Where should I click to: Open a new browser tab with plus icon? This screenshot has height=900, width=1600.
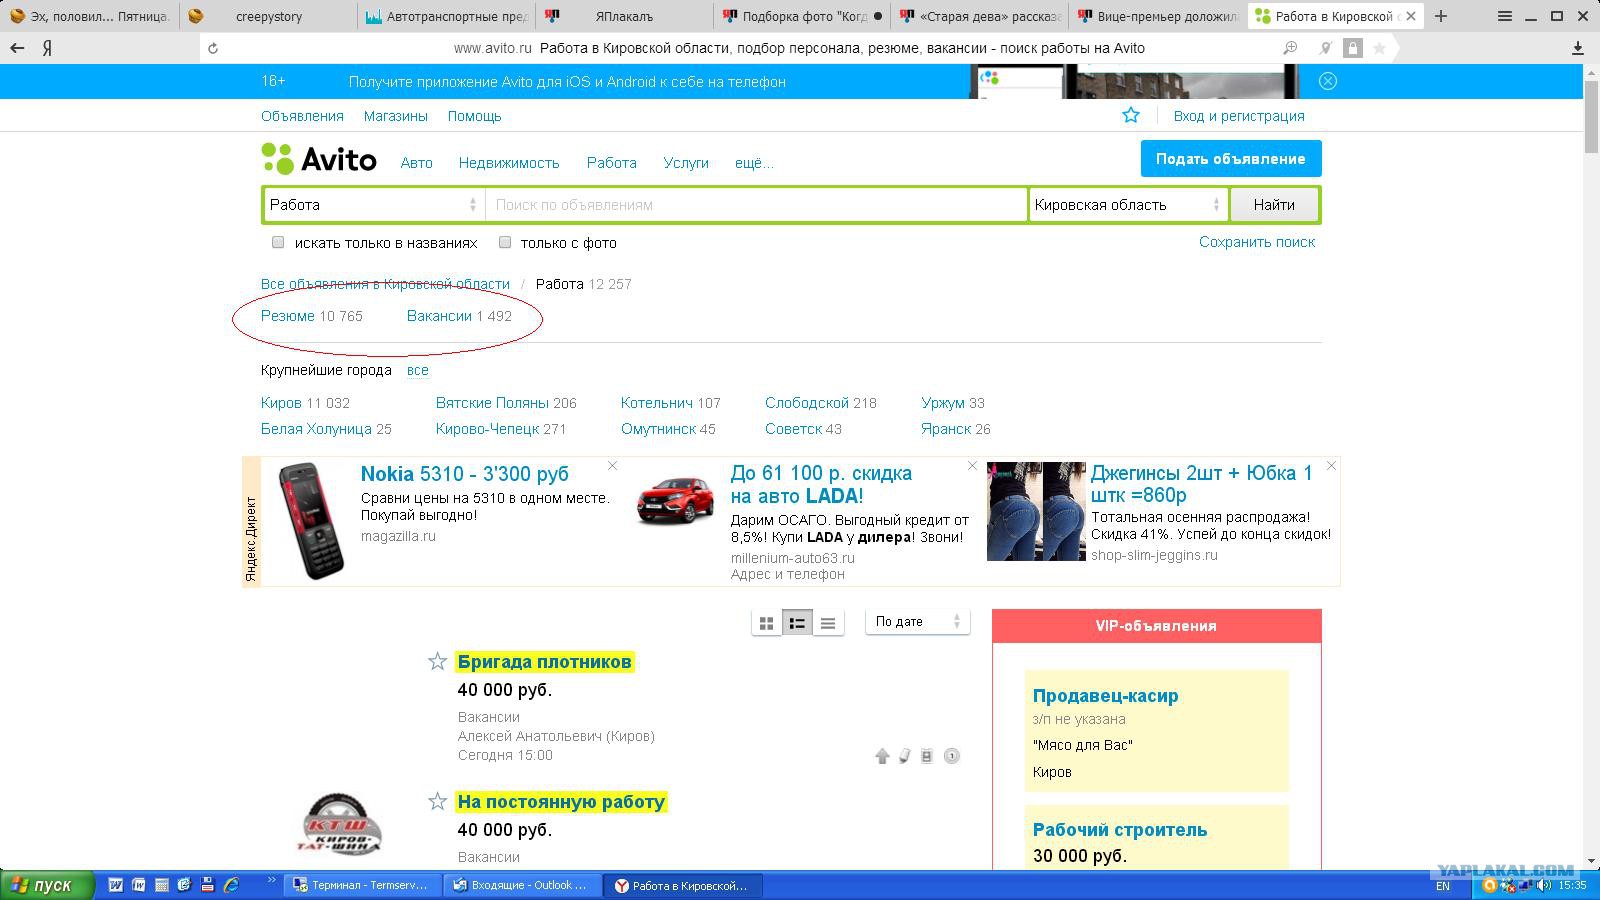click(x=1441, y=16)
